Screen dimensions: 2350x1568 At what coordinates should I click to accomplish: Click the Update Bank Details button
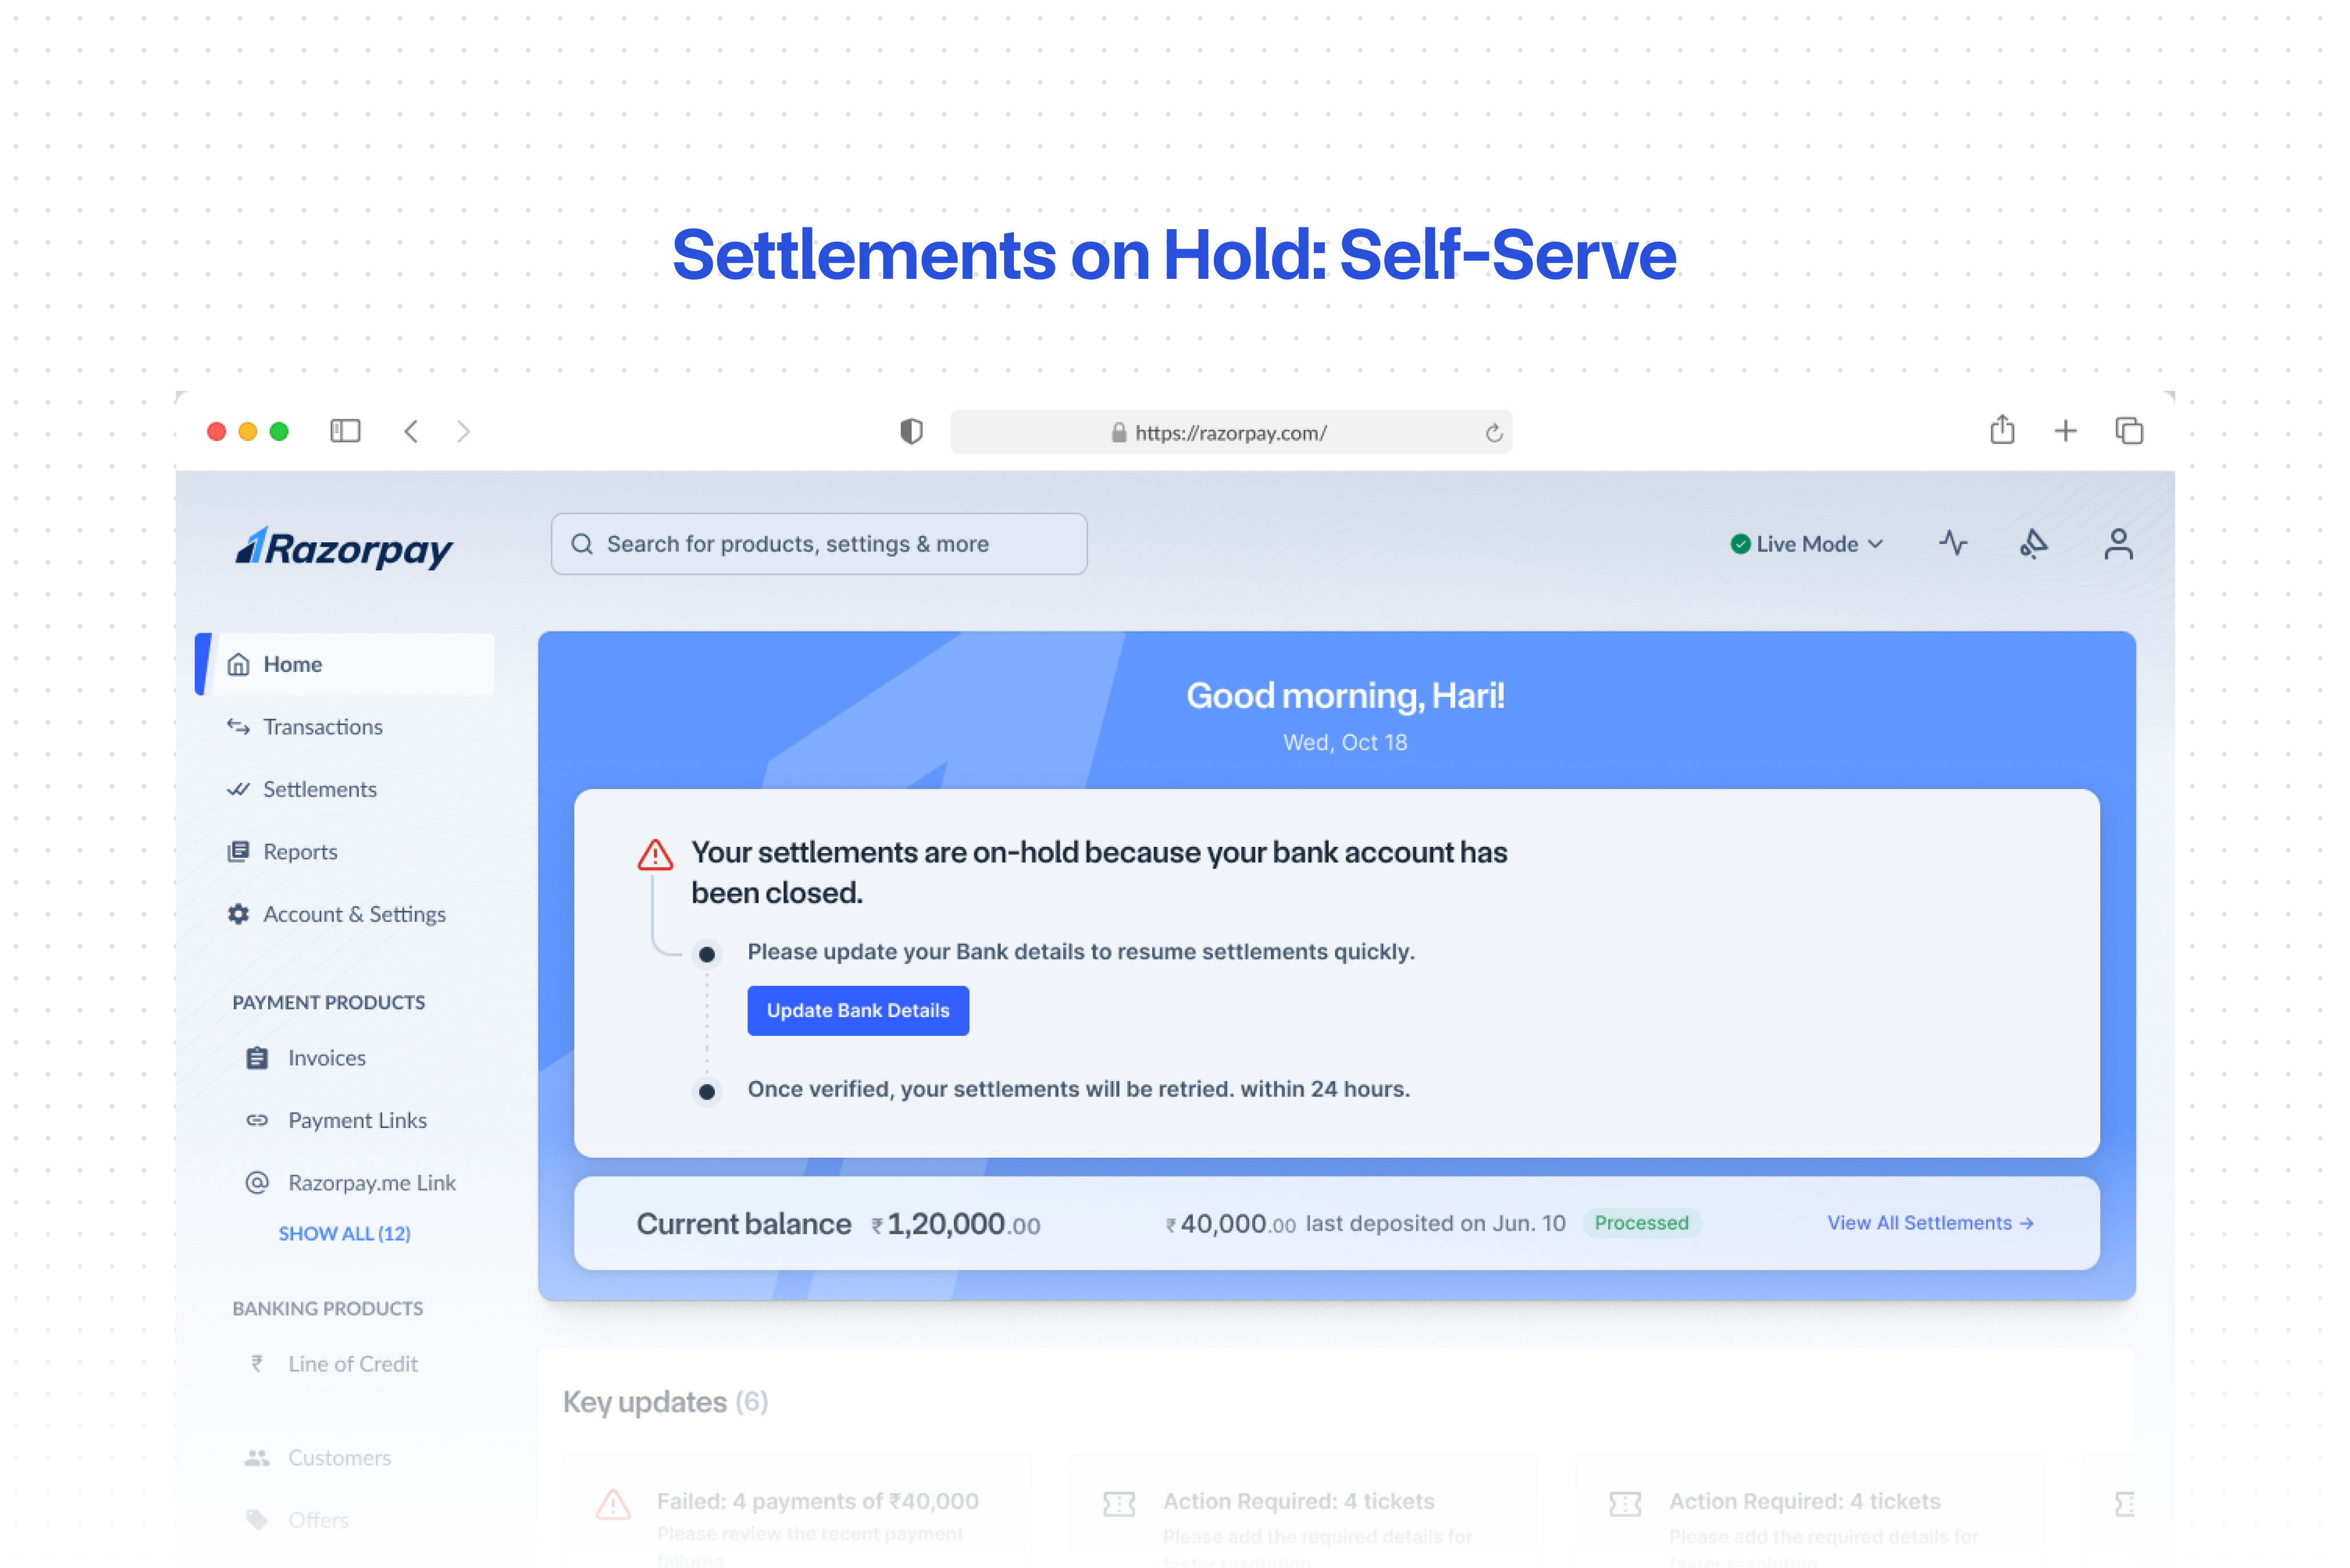click(x=858, y=1010)
